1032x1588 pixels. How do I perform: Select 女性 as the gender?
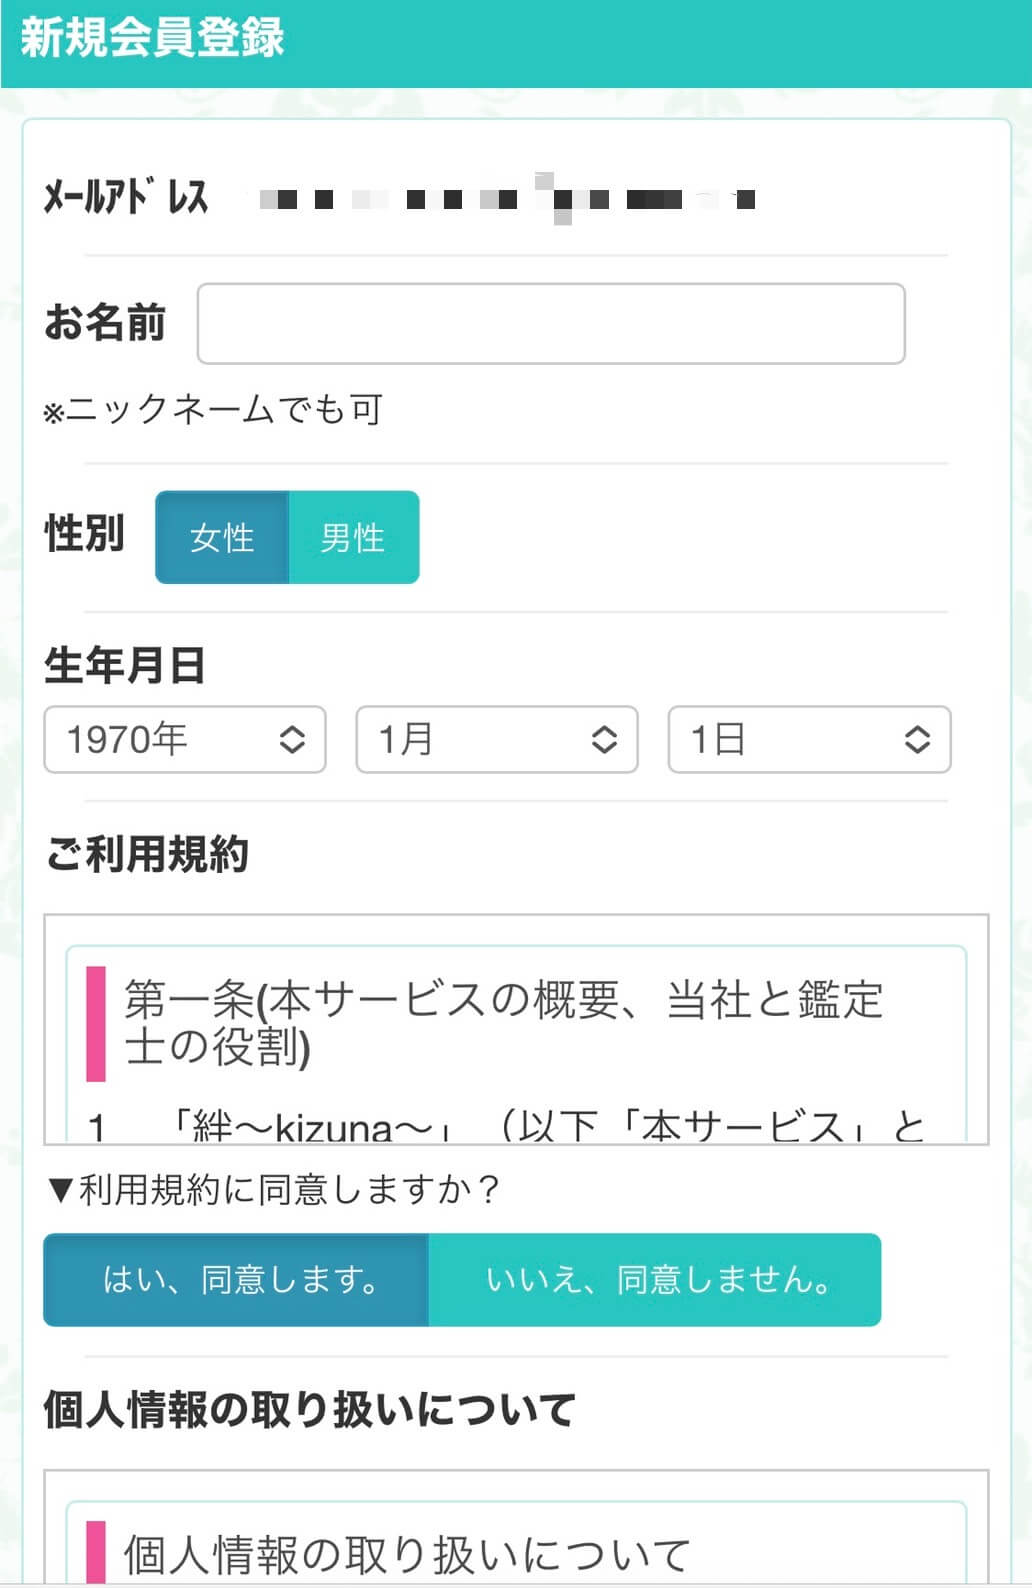click(222, 538)
